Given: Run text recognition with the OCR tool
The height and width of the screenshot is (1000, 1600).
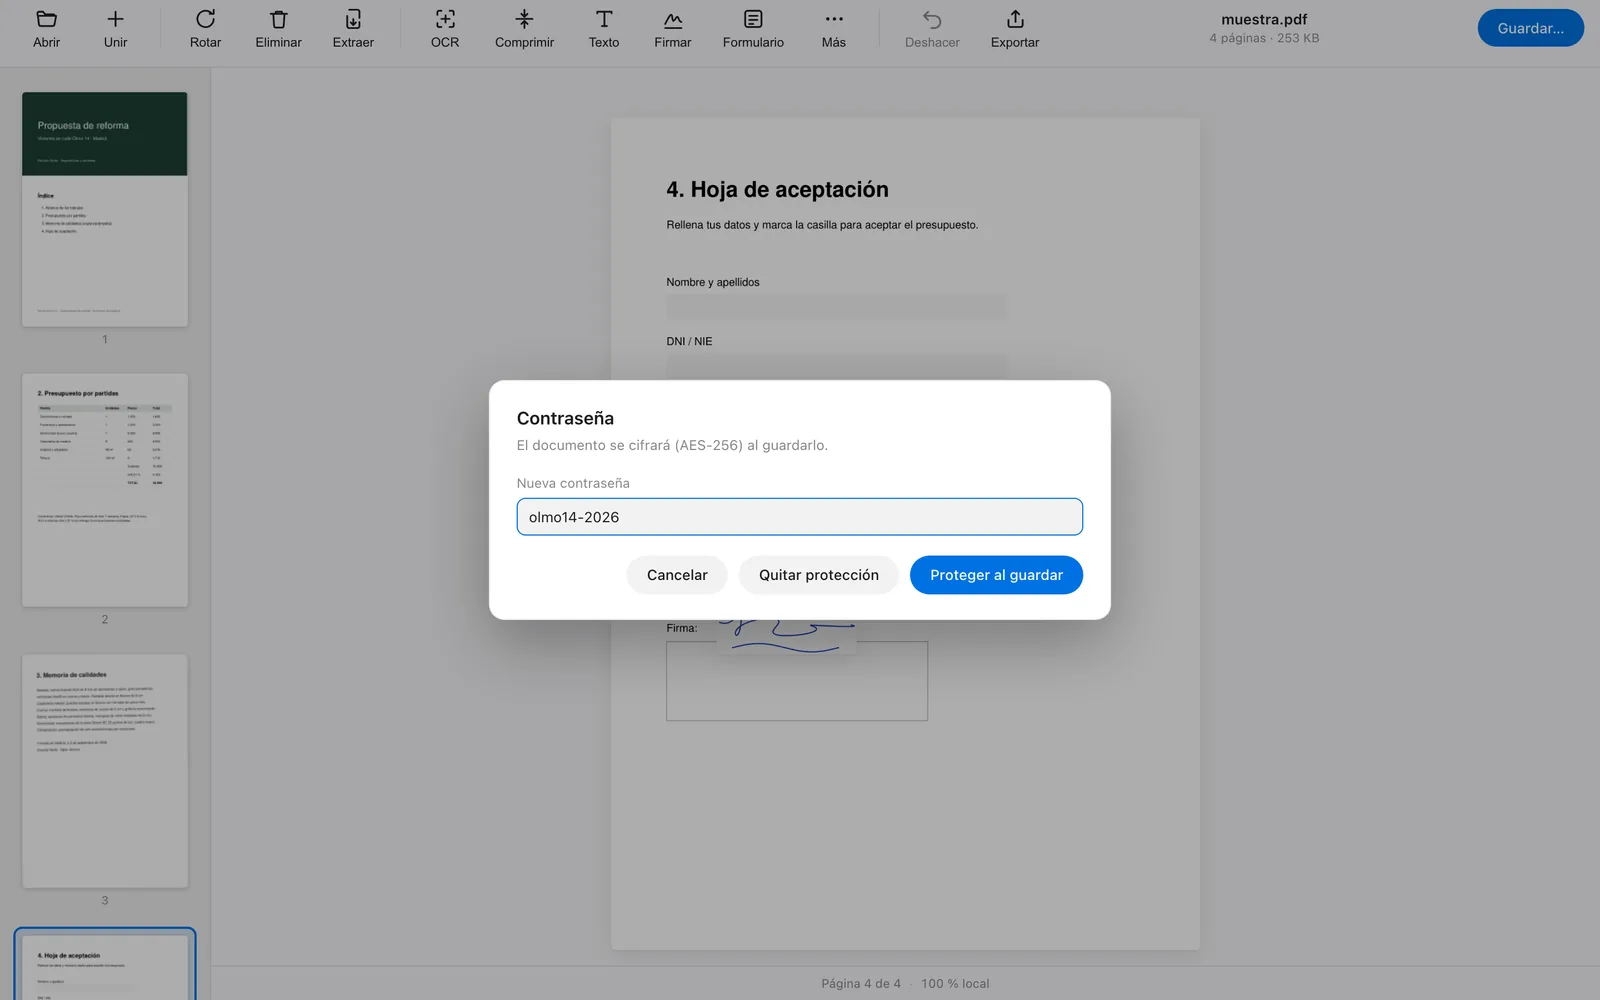Looking at the screenshot, I should (445, 29).
